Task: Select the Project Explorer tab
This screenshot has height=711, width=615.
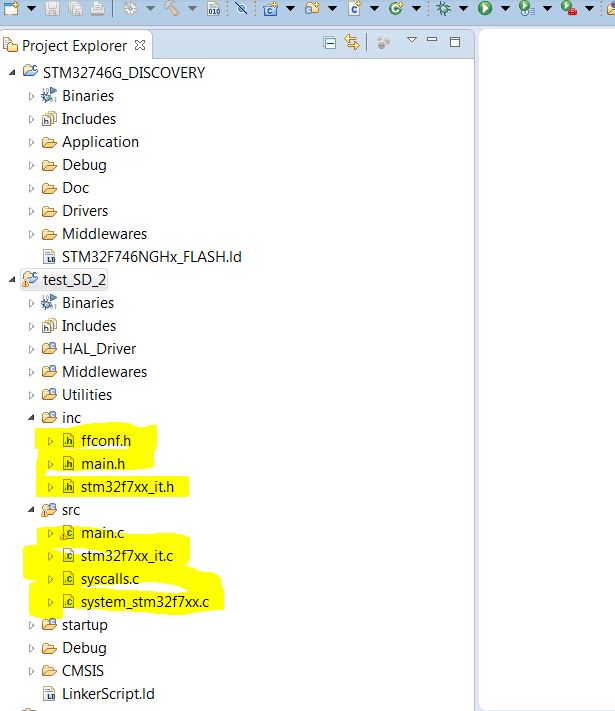Action: 74,46
